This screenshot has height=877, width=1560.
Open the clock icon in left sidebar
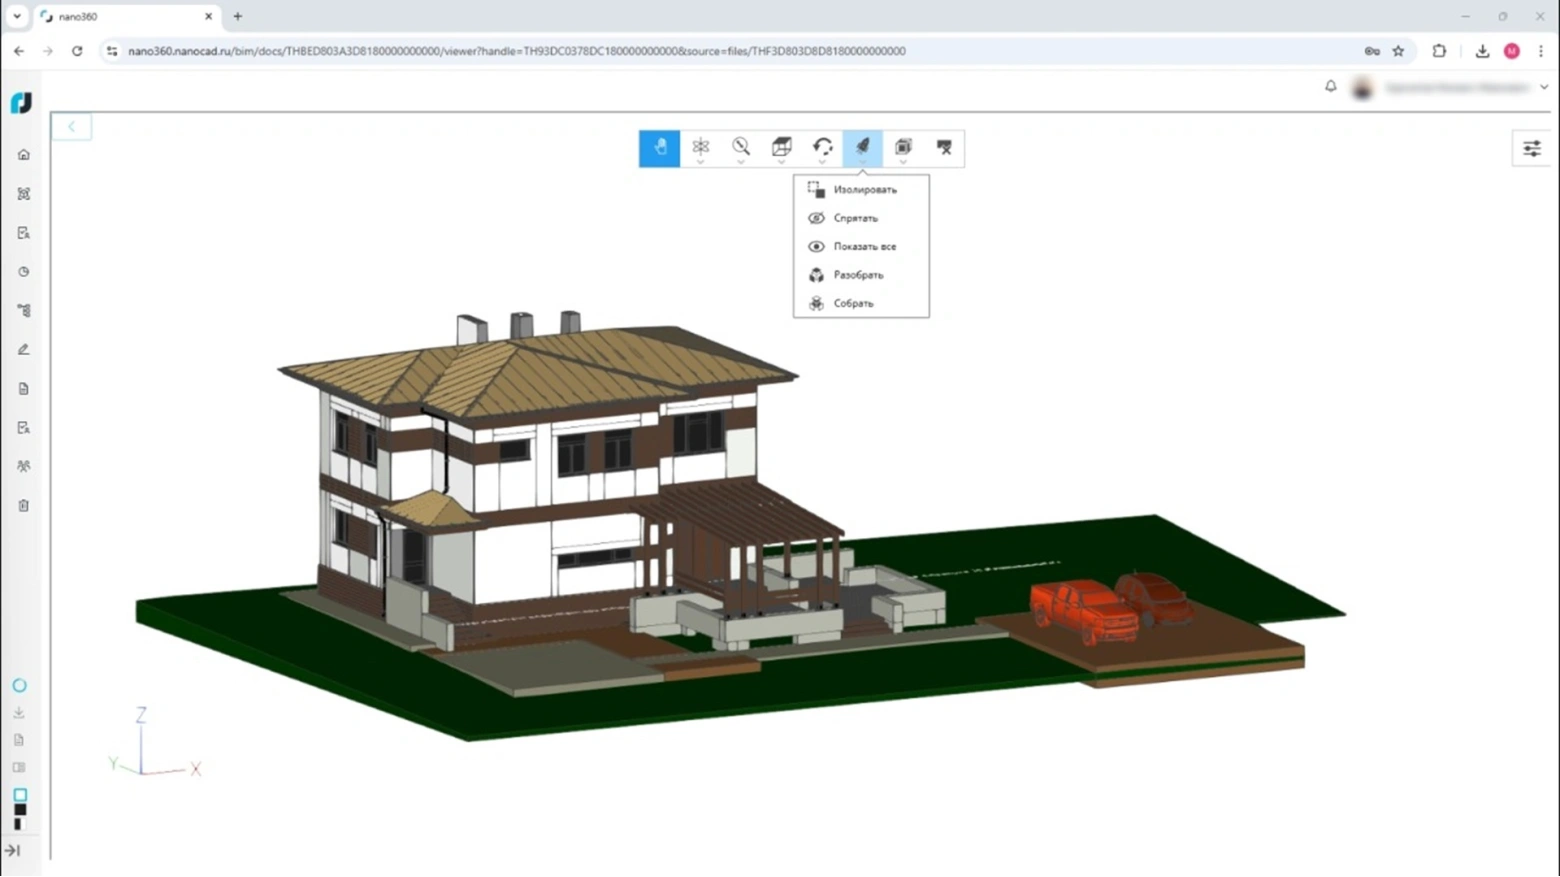point(24,272)
